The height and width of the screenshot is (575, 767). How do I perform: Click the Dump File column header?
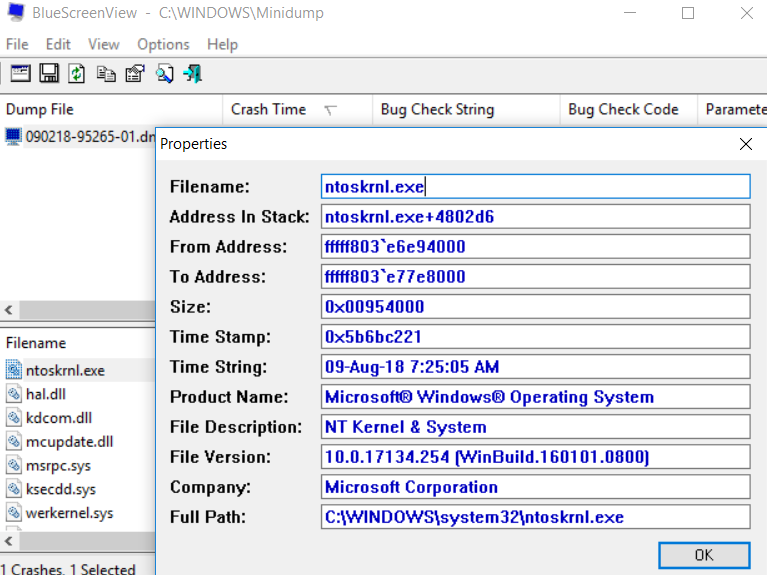point(40,109)
